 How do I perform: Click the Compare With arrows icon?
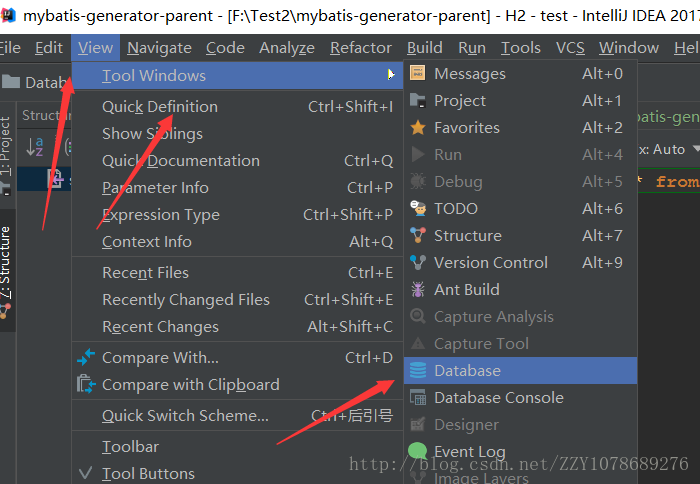[86, 358]
